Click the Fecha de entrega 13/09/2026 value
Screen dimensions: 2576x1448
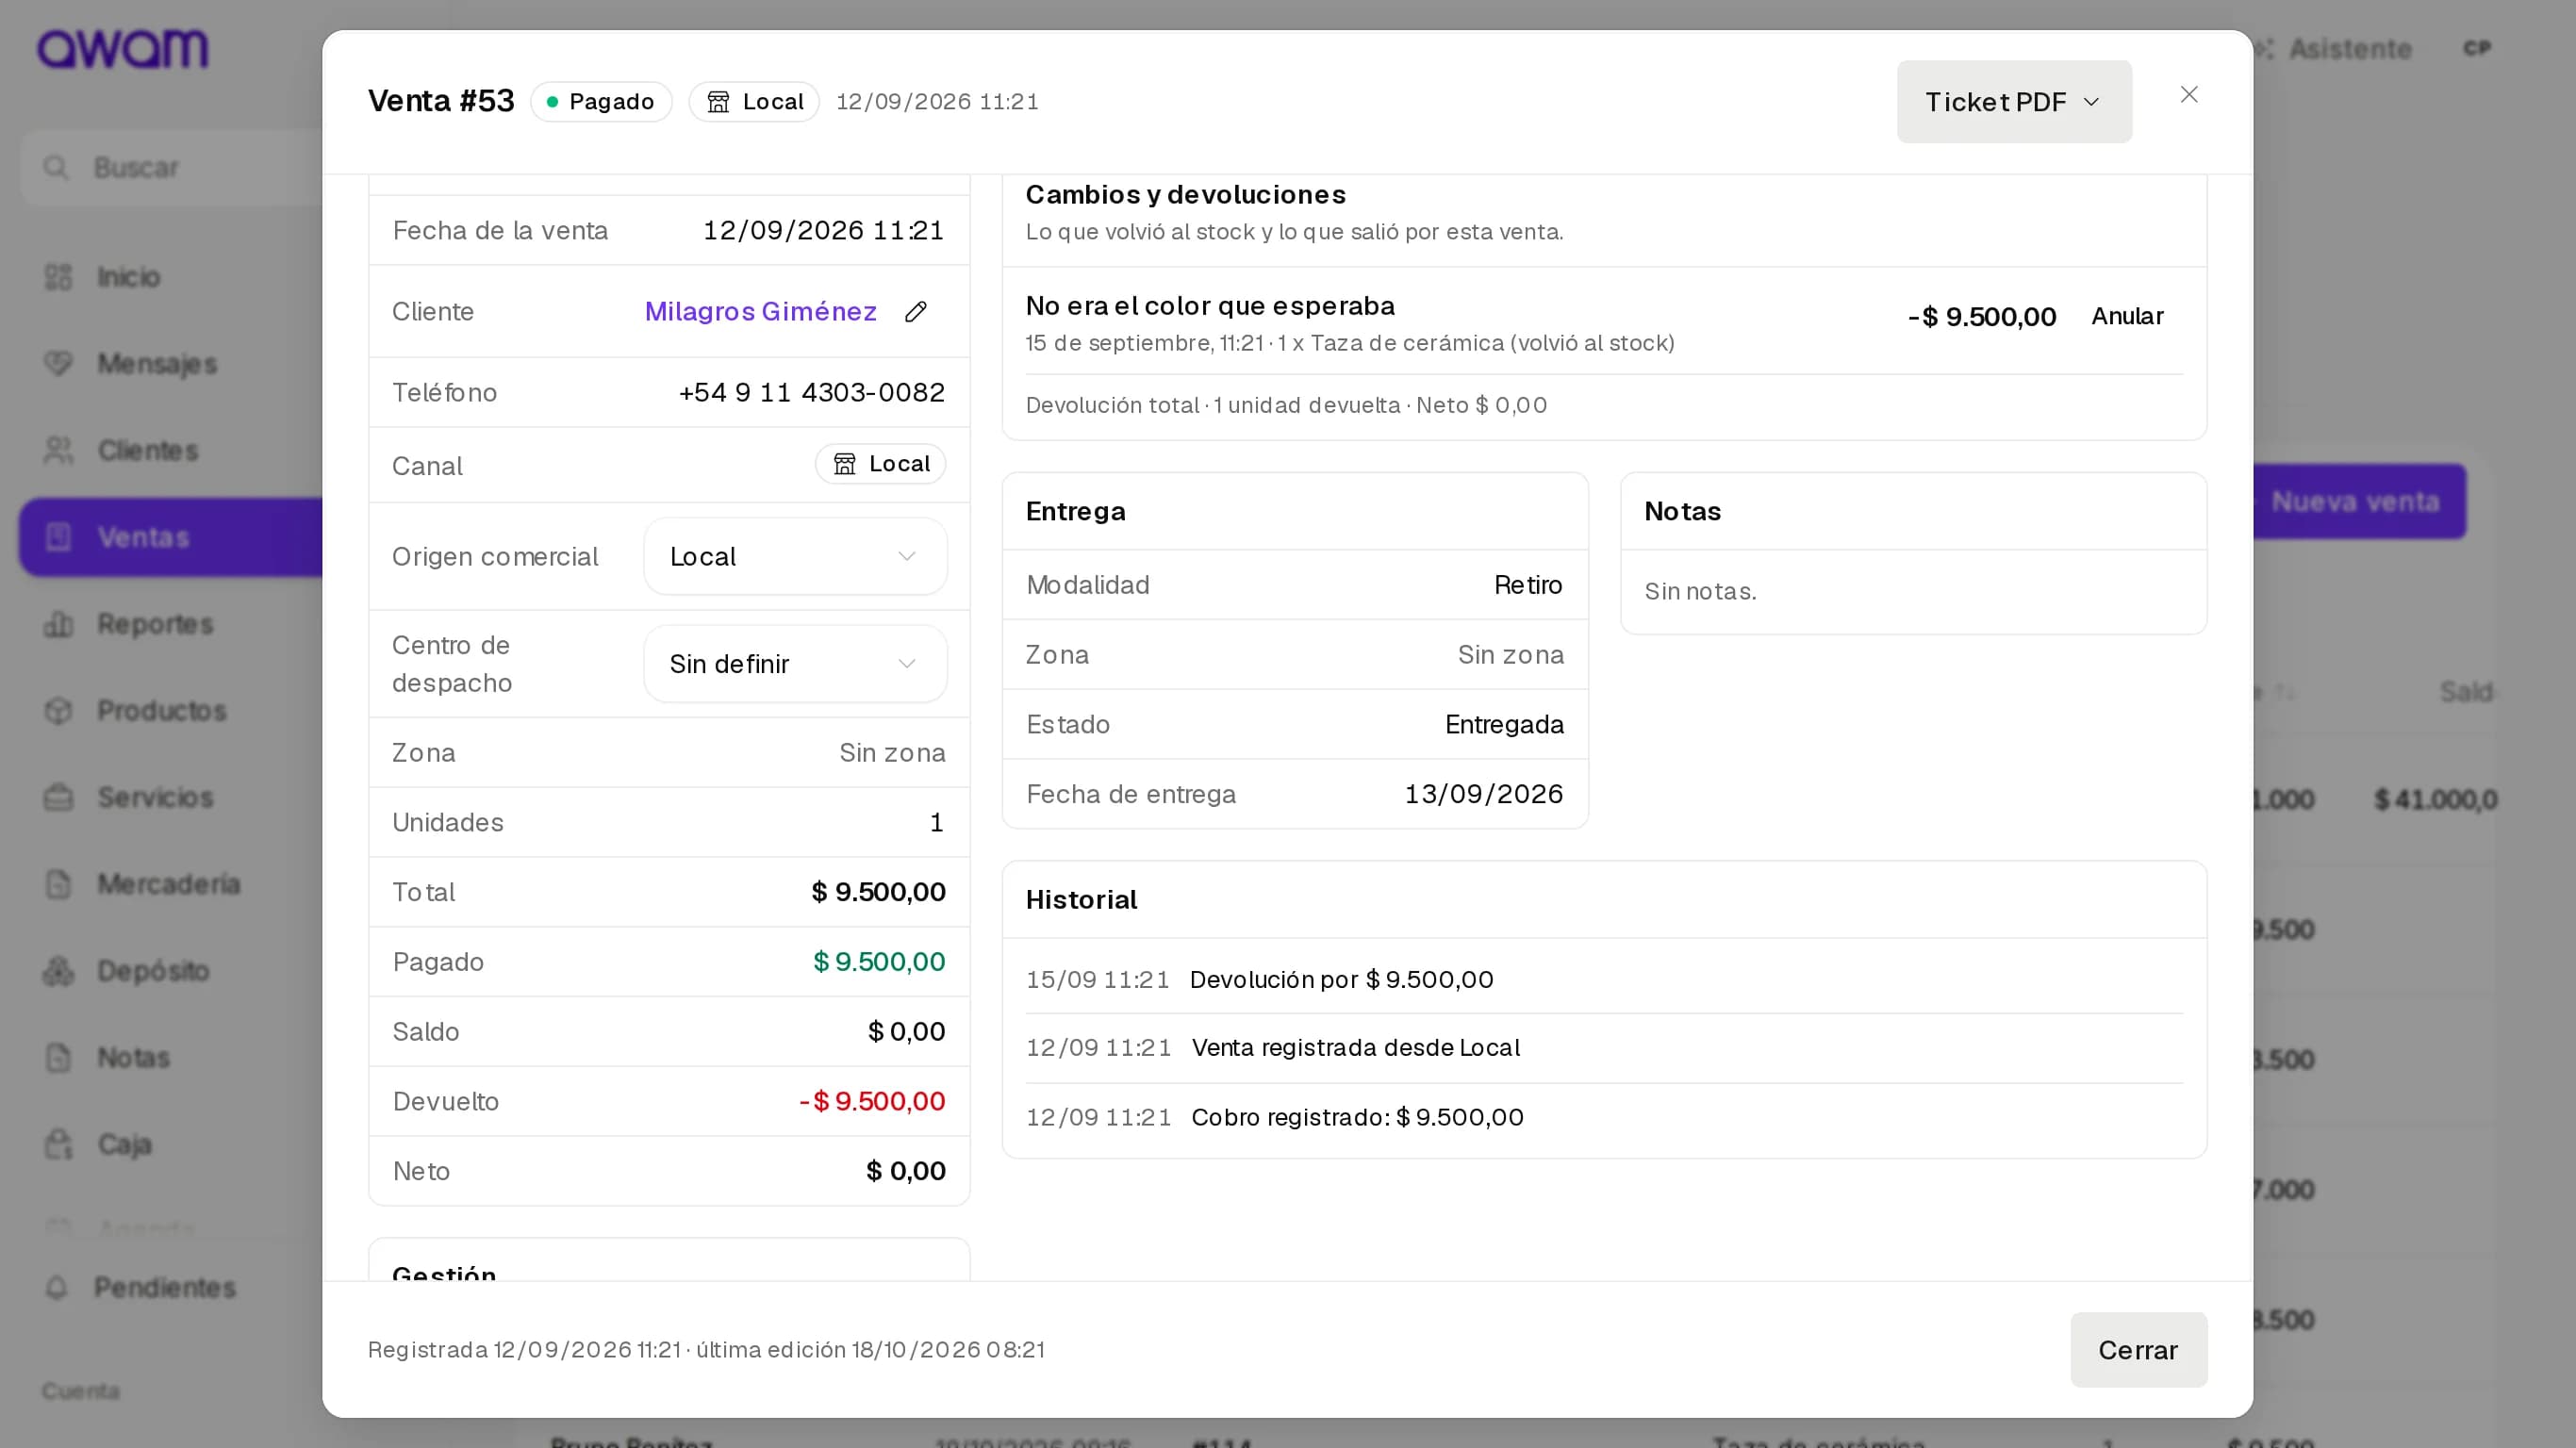(x=1484, y=795)
